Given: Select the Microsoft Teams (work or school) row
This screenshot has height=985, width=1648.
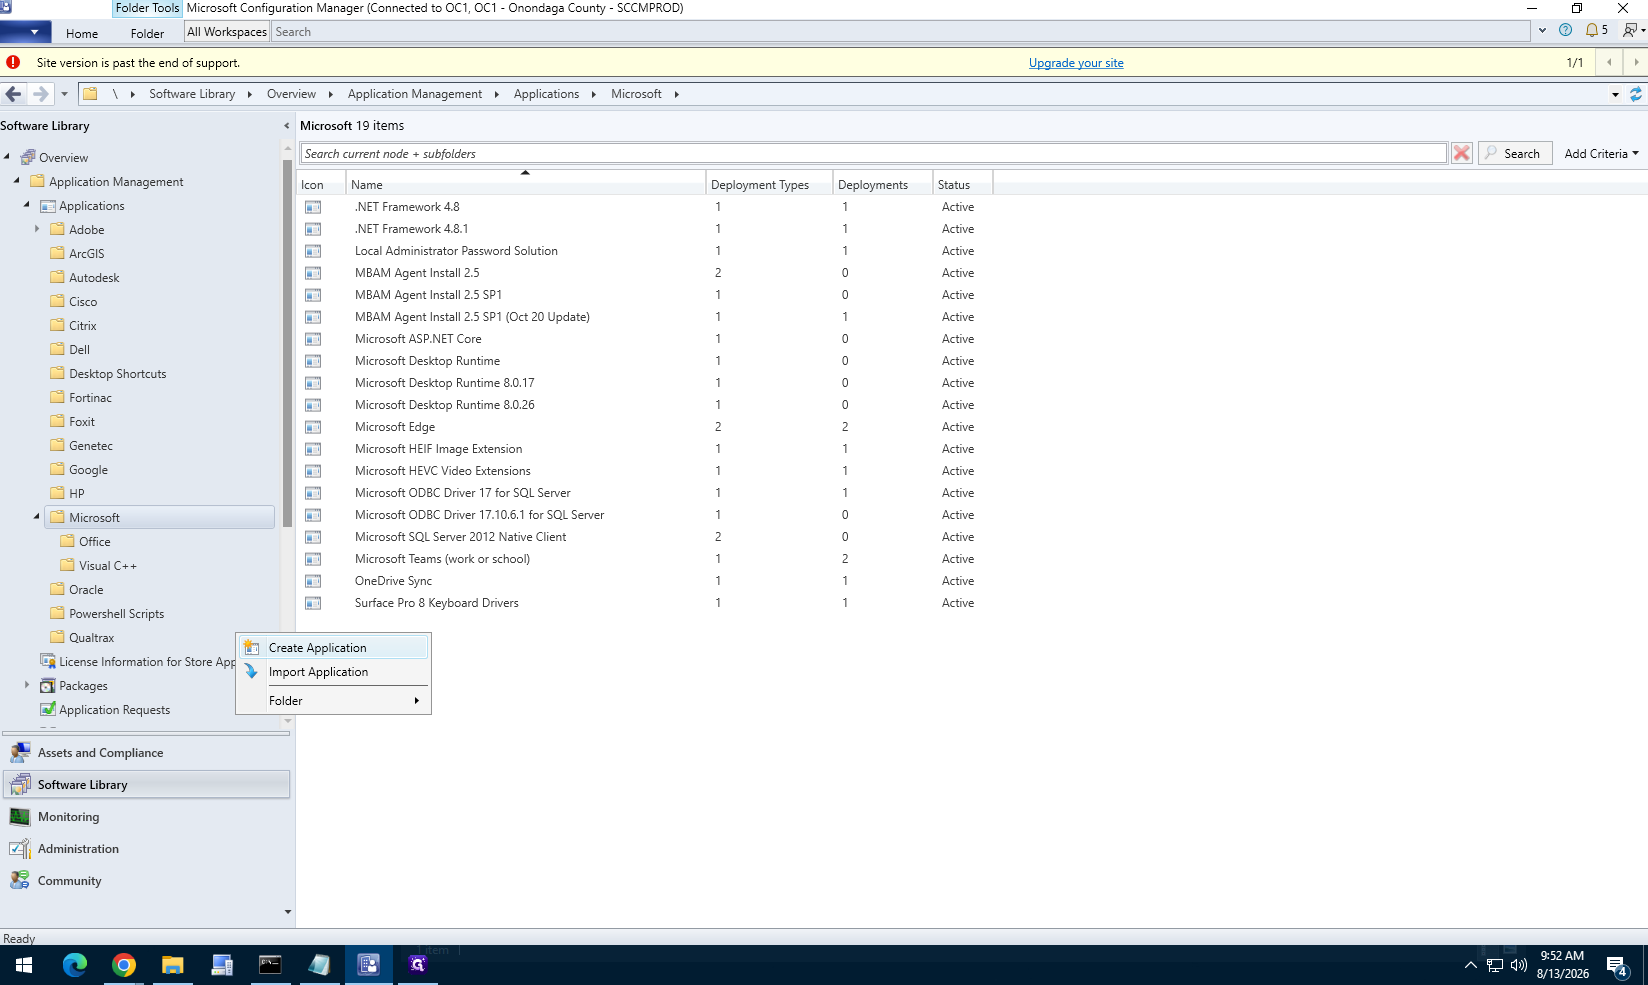Looking at the screenshot, I should click(646, 559).
